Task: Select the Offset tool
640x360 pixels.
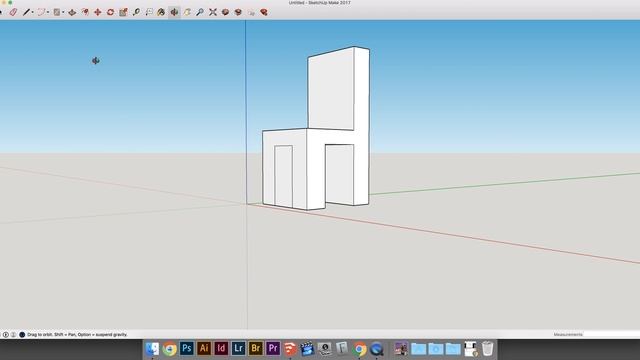Action: pyautogui.click(x=85, y=12)
